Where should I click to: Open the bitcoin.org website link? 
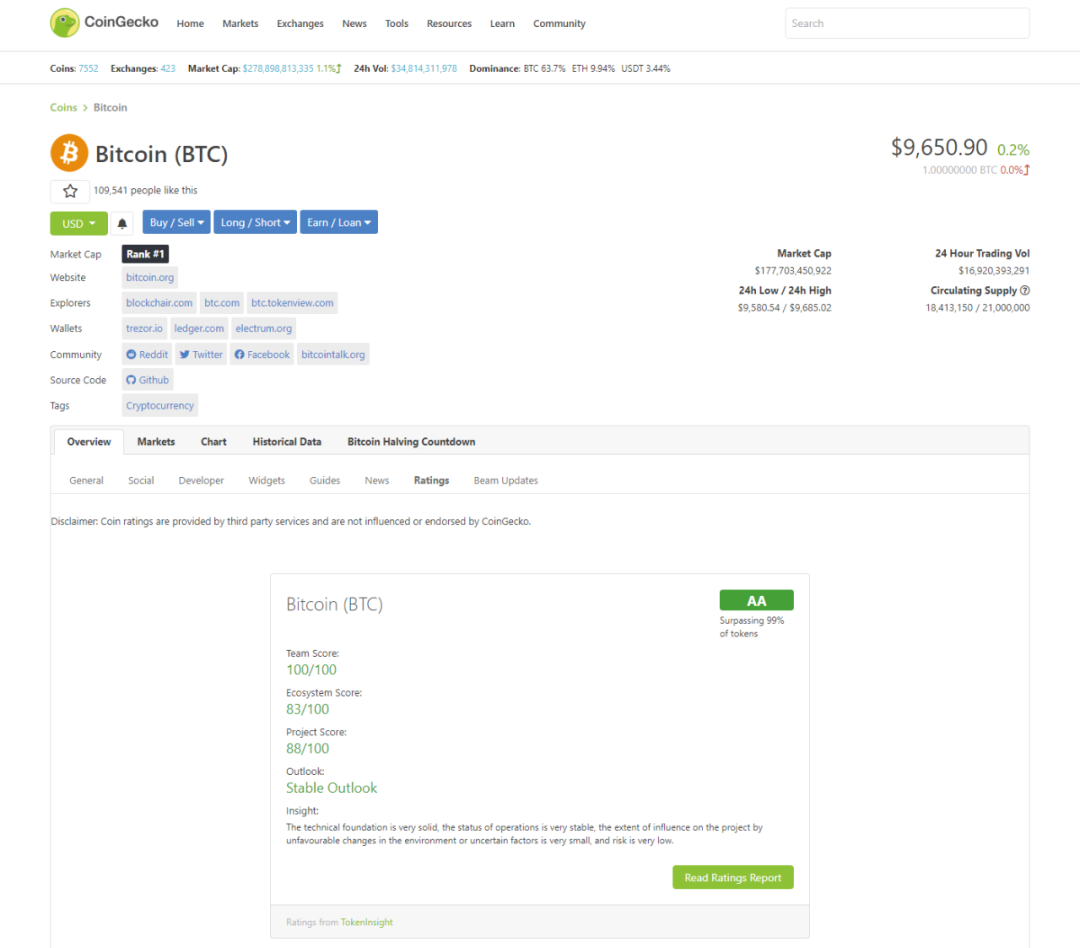149,277
